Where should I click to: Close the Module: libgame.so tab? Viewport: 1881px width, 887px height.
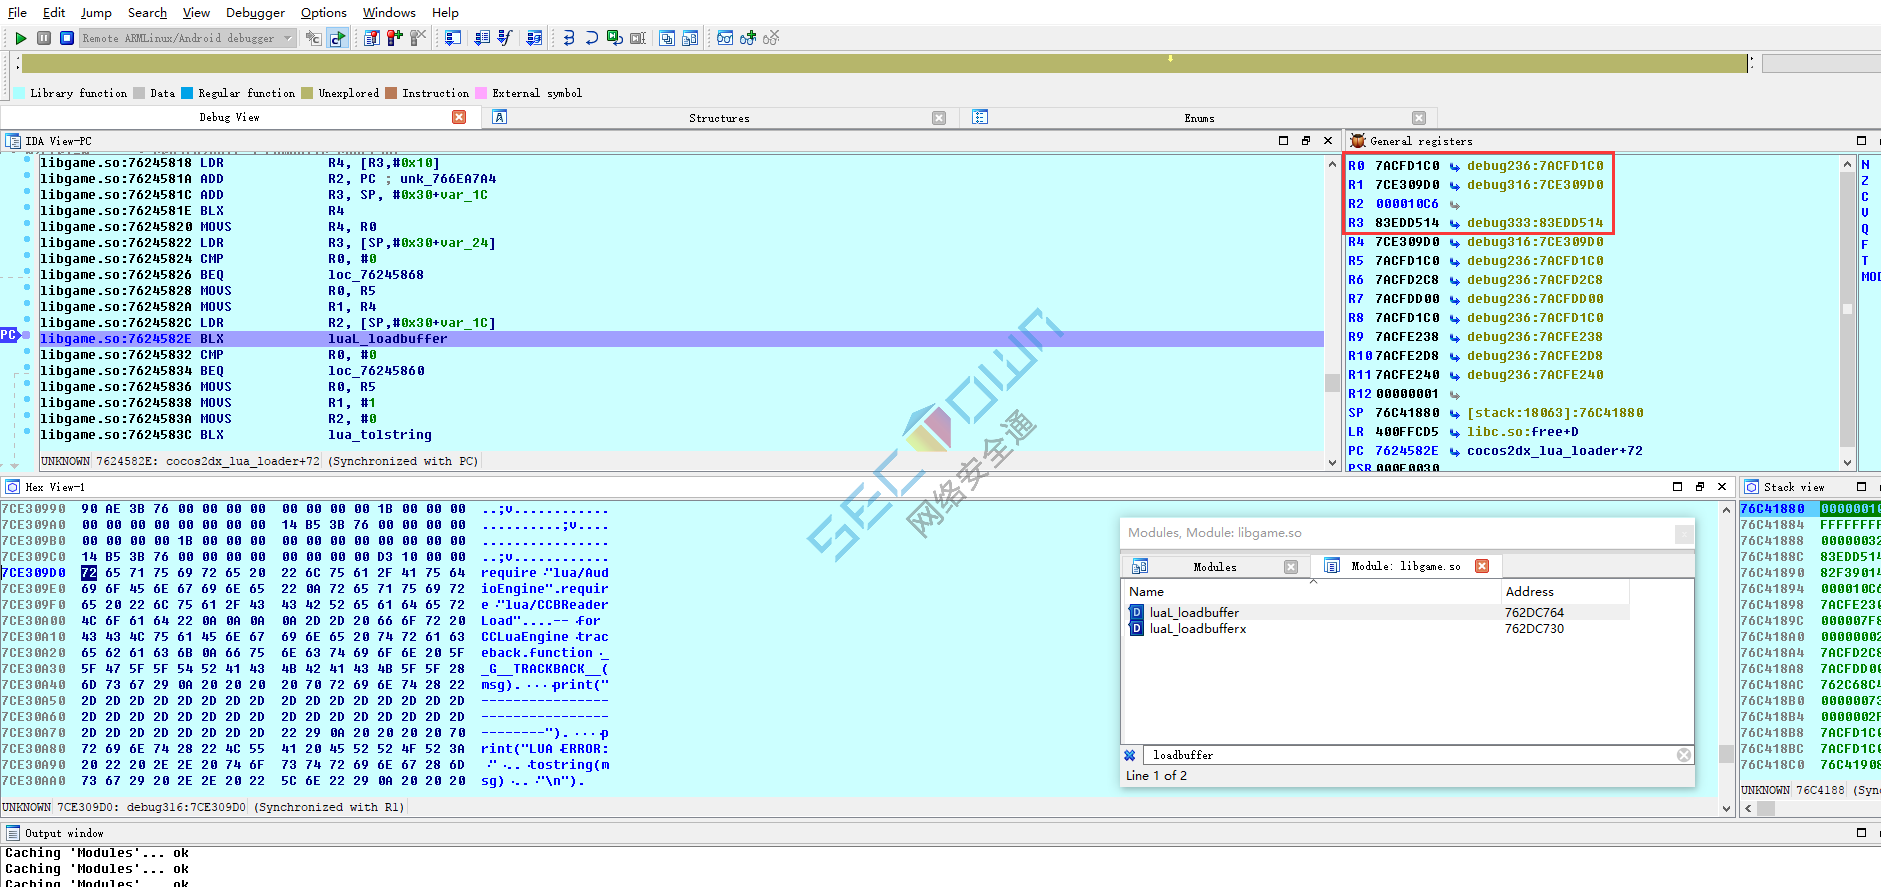click(1482, 566)
